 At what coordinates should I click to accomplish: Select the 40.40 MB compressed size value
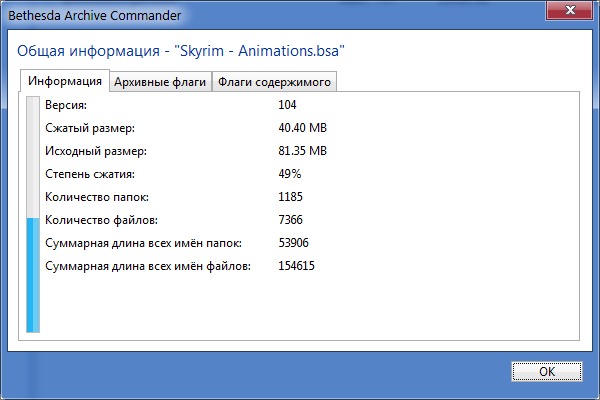[x=303, y=128]
